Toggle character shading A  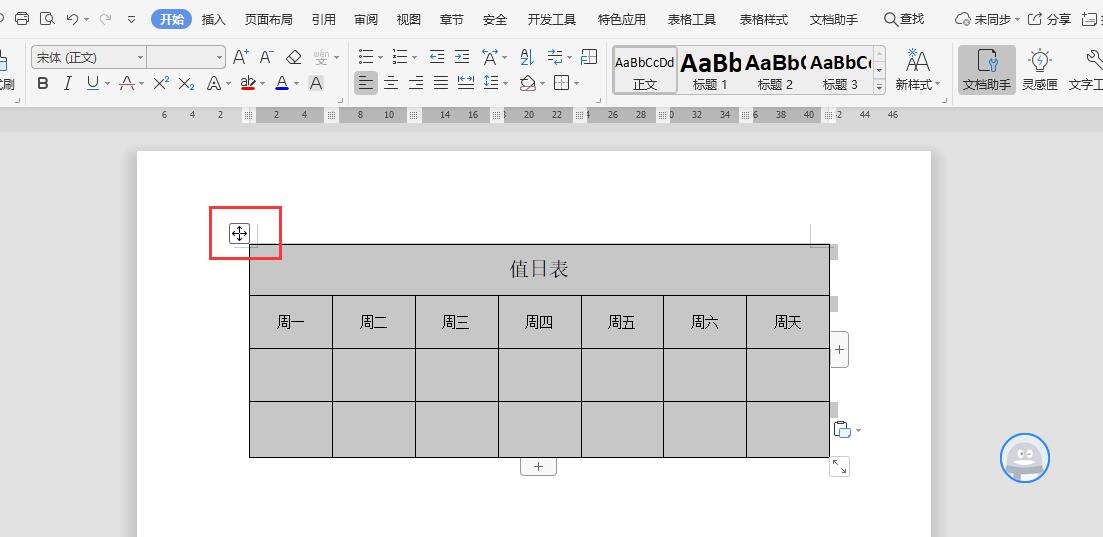click(317, 84)
